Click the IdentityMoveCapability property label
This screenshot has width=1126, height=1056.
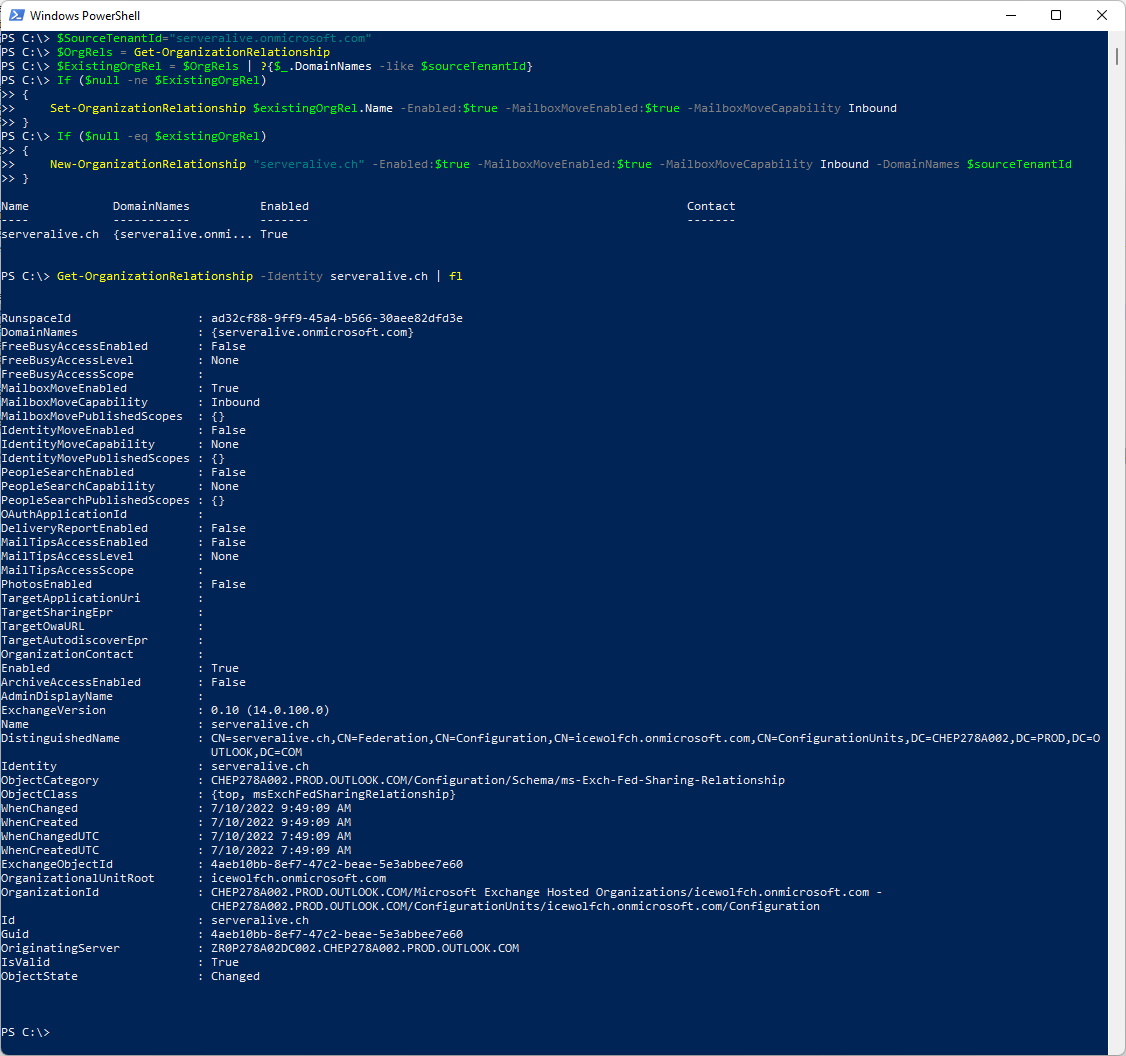pos(78,444)
